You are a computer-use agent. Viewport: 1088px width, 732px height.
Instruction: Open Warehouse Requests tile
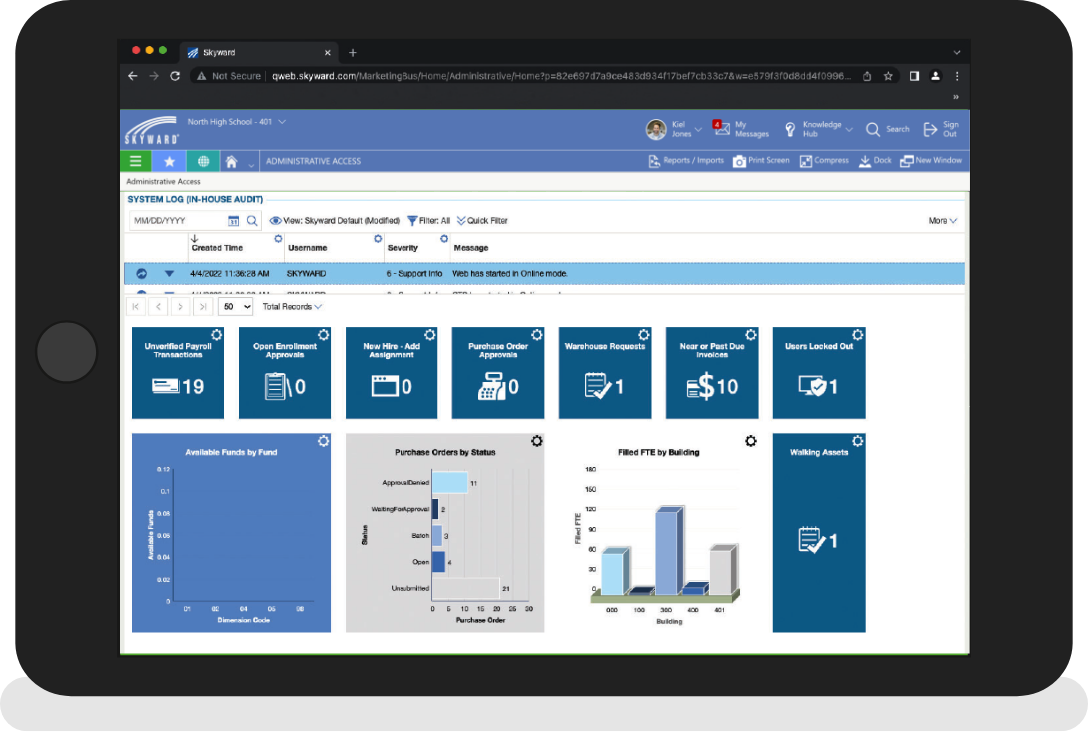point(605,373)
